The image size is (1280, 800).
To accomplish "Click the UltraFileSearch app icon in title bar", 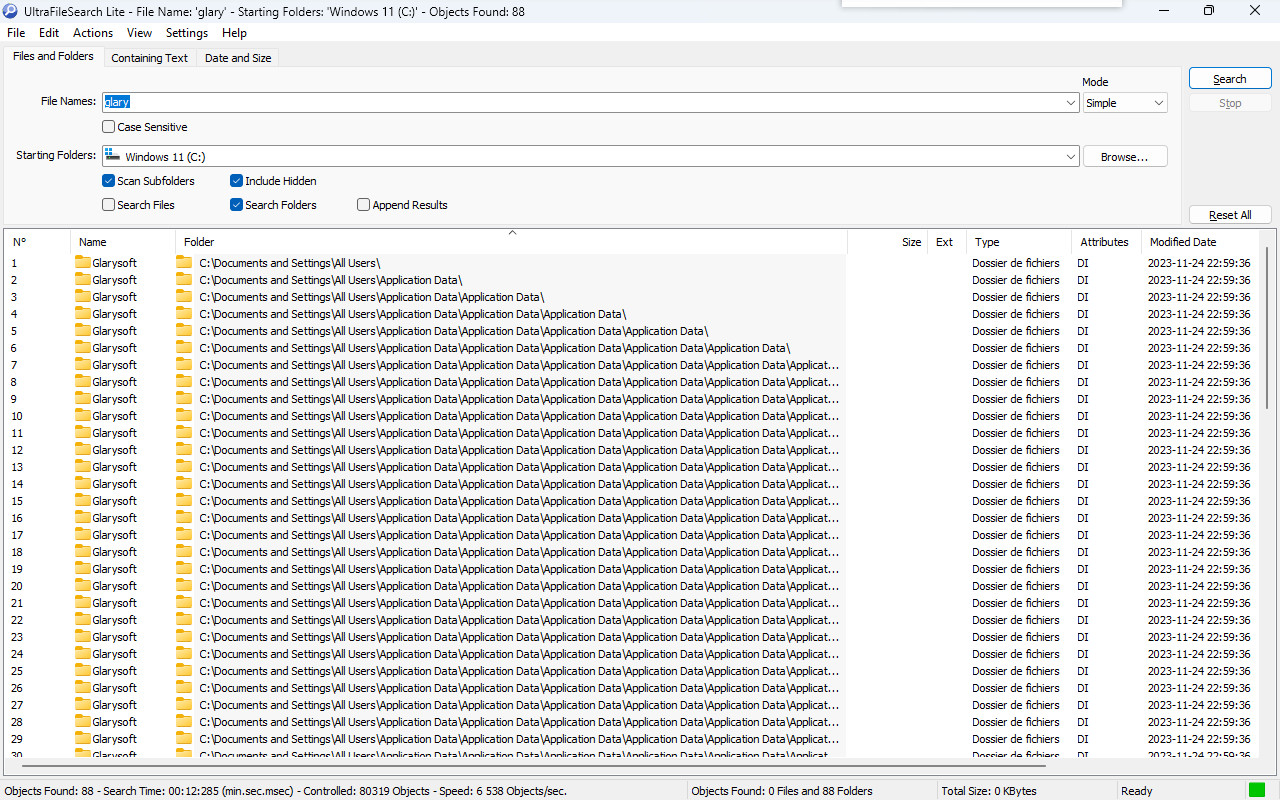I will [x=10, y=11].
